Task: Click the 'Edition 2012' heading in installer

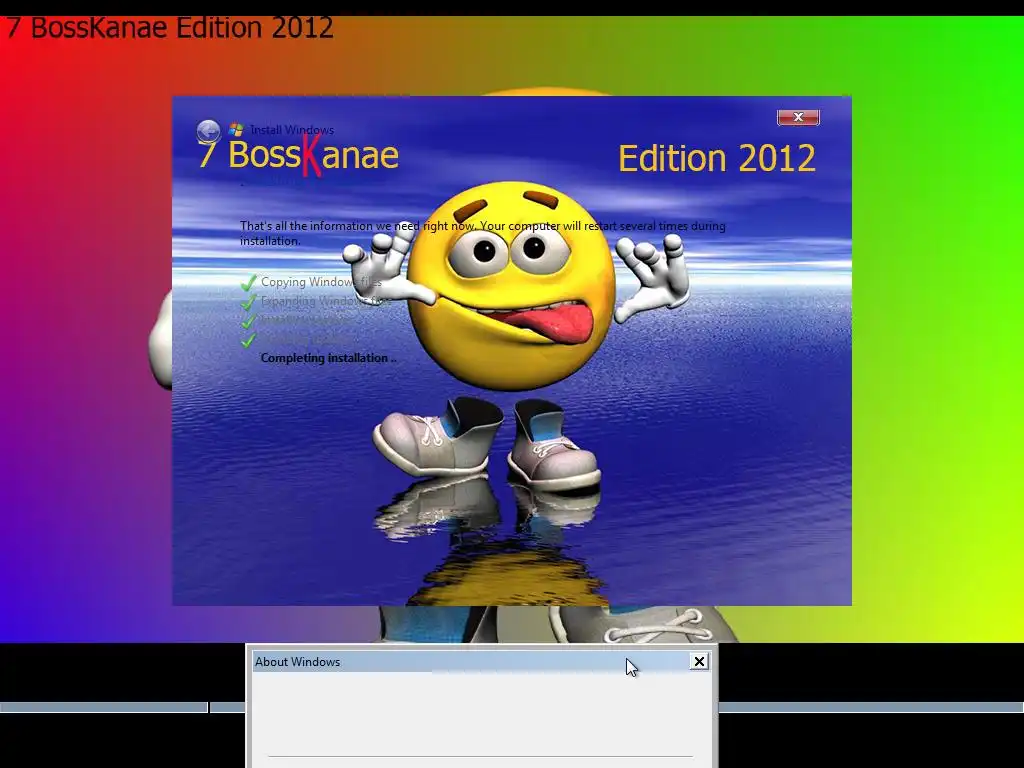Action: pyautogui.click(x=716, y=159)
